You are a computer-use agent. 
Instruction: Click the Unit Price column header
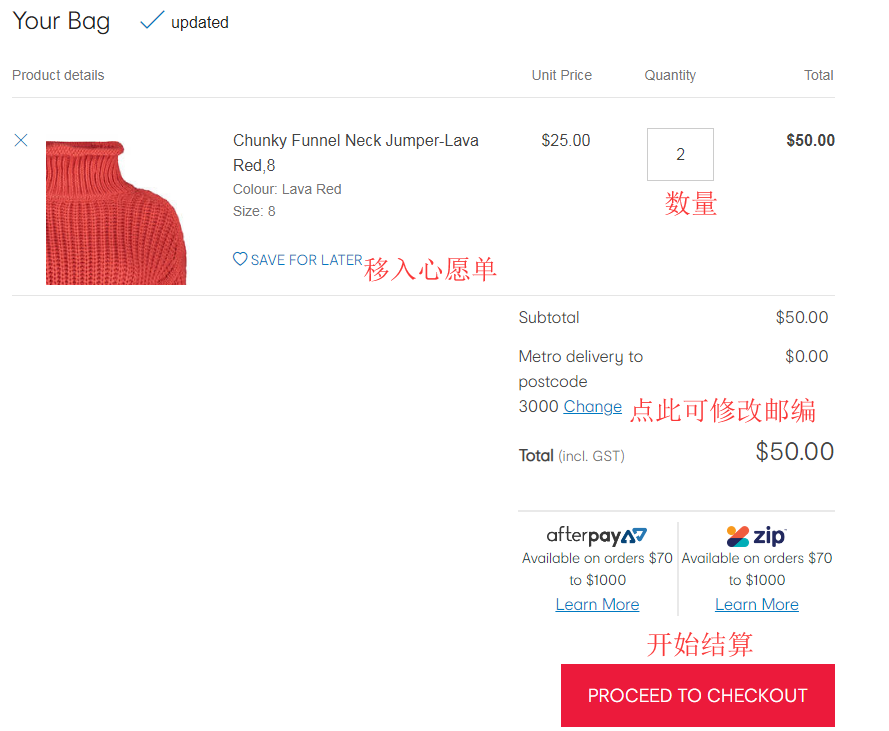561,75
